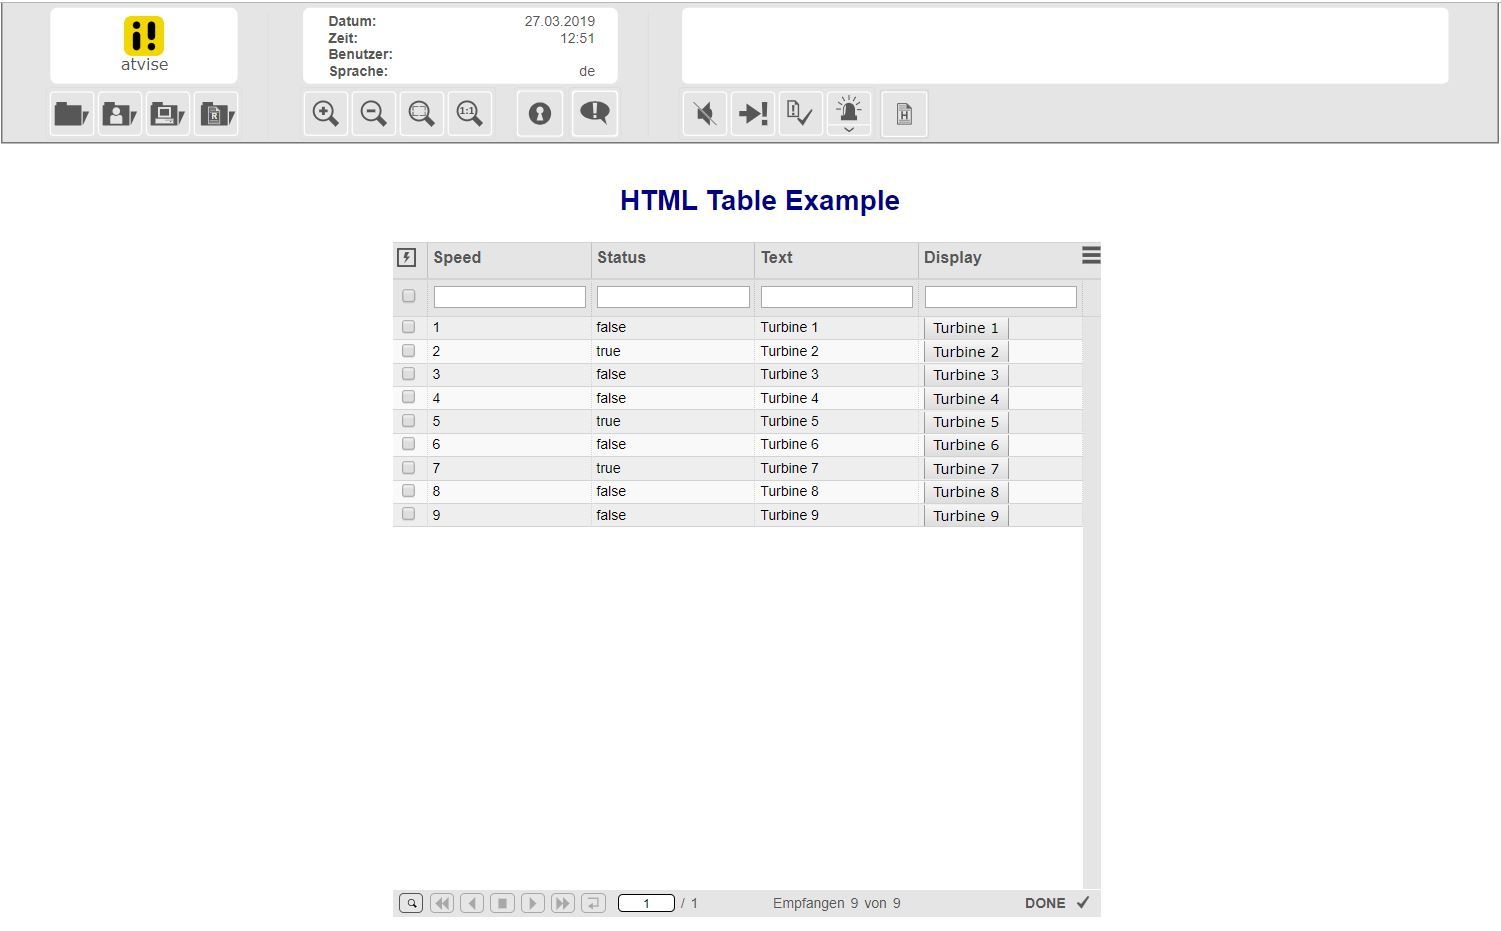Check the checkbox for row 1

coord(408,327)
